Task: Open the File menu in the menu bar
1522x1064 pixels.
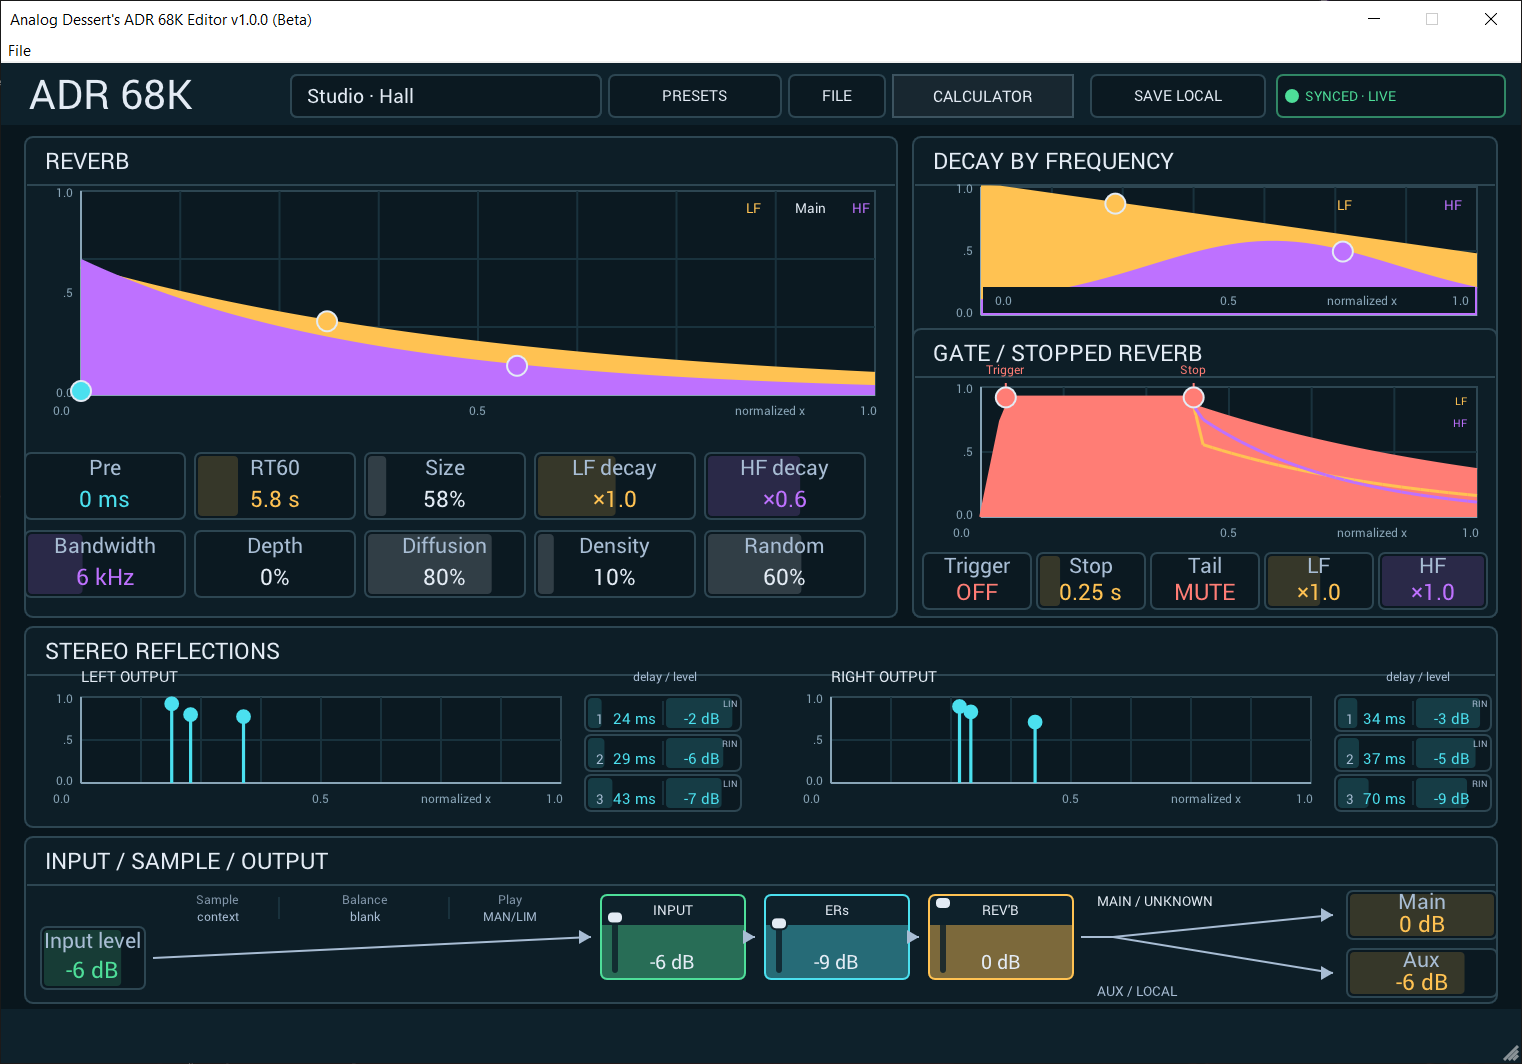Action: (x=19, y=51)
